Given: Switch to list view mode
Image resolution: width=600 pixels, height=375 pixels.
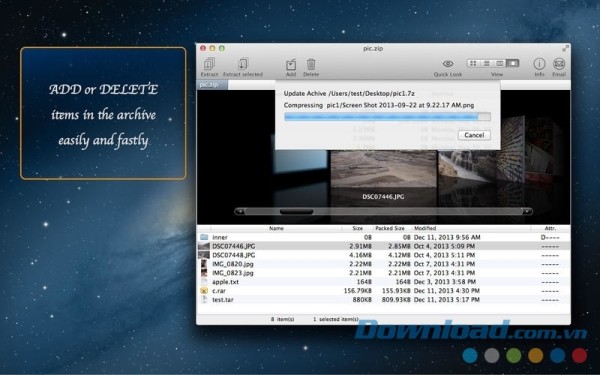Looking at the screenshot, I should point(486,63).
